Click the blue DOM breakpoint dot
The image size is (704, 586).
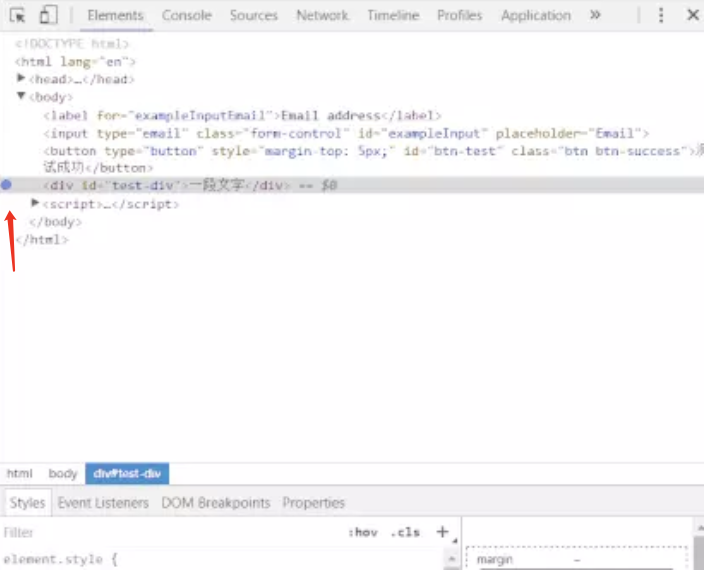6,185
